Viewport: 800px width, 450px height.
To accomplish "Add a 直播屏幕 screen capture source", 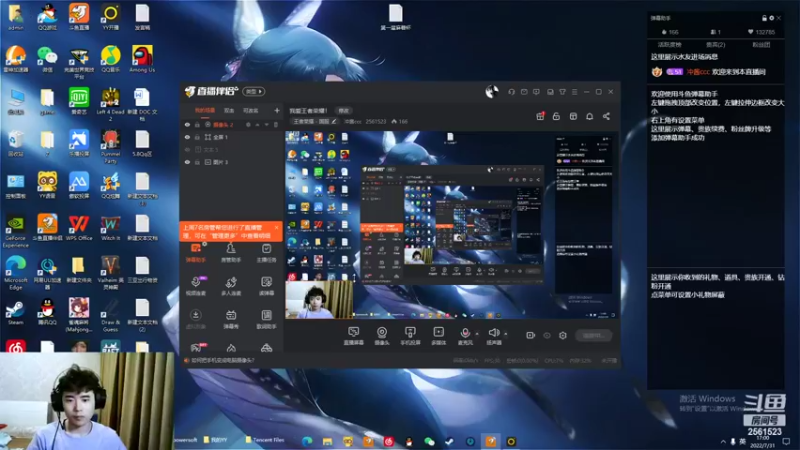I will 353,336.
